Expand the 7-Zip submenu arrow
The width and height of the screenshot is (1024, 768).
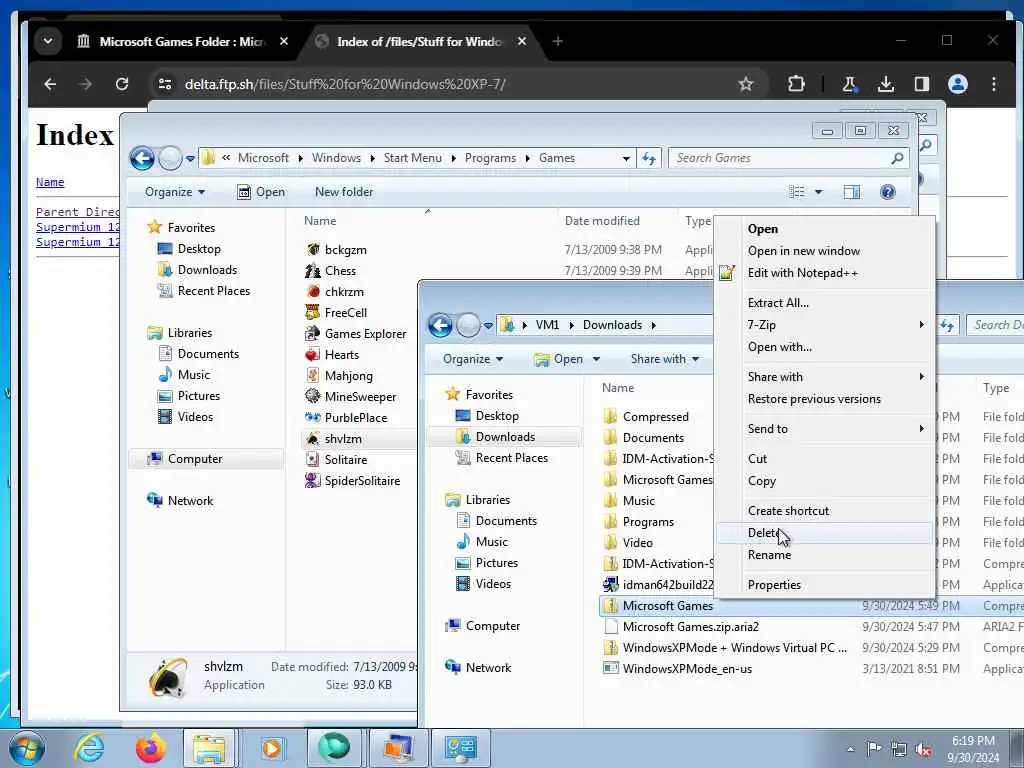pos(921,325)
